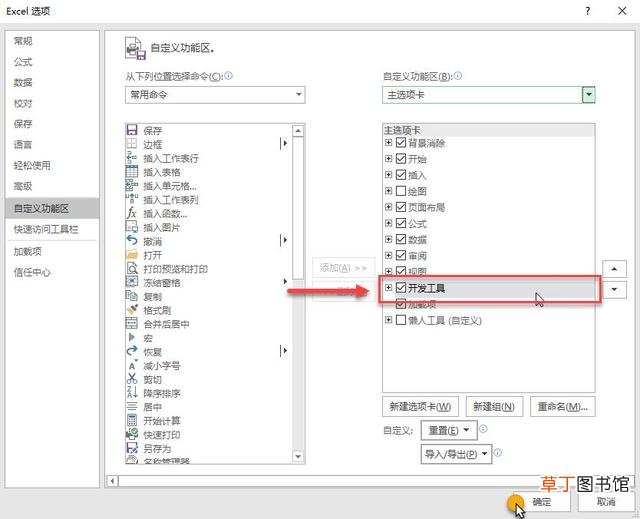Click the Undo (撤消) command icon
Screen dimensions: 640x519
[132, 241]
